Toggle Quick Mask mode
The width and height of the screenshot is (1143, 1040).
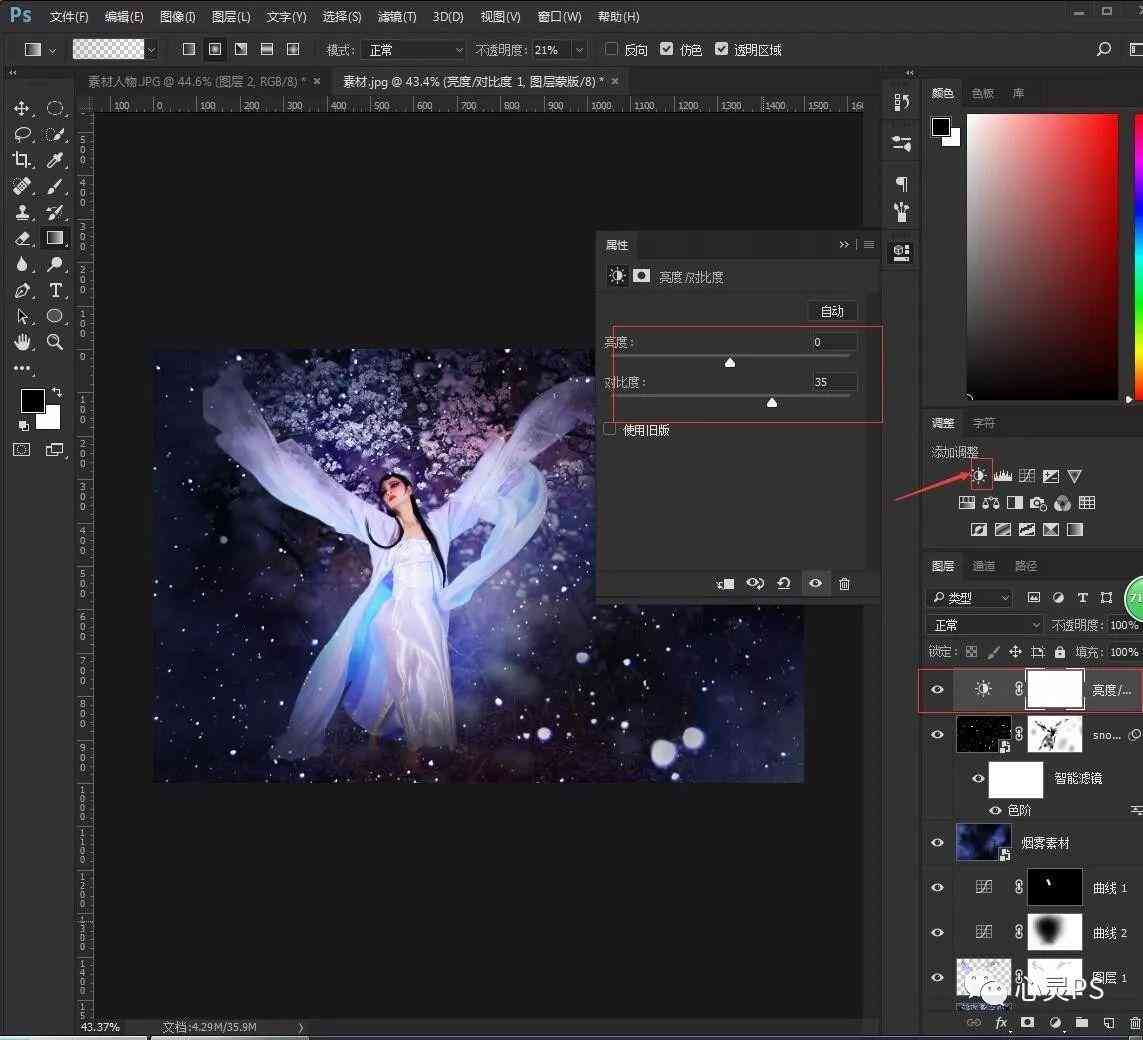(x=22, y=450)
